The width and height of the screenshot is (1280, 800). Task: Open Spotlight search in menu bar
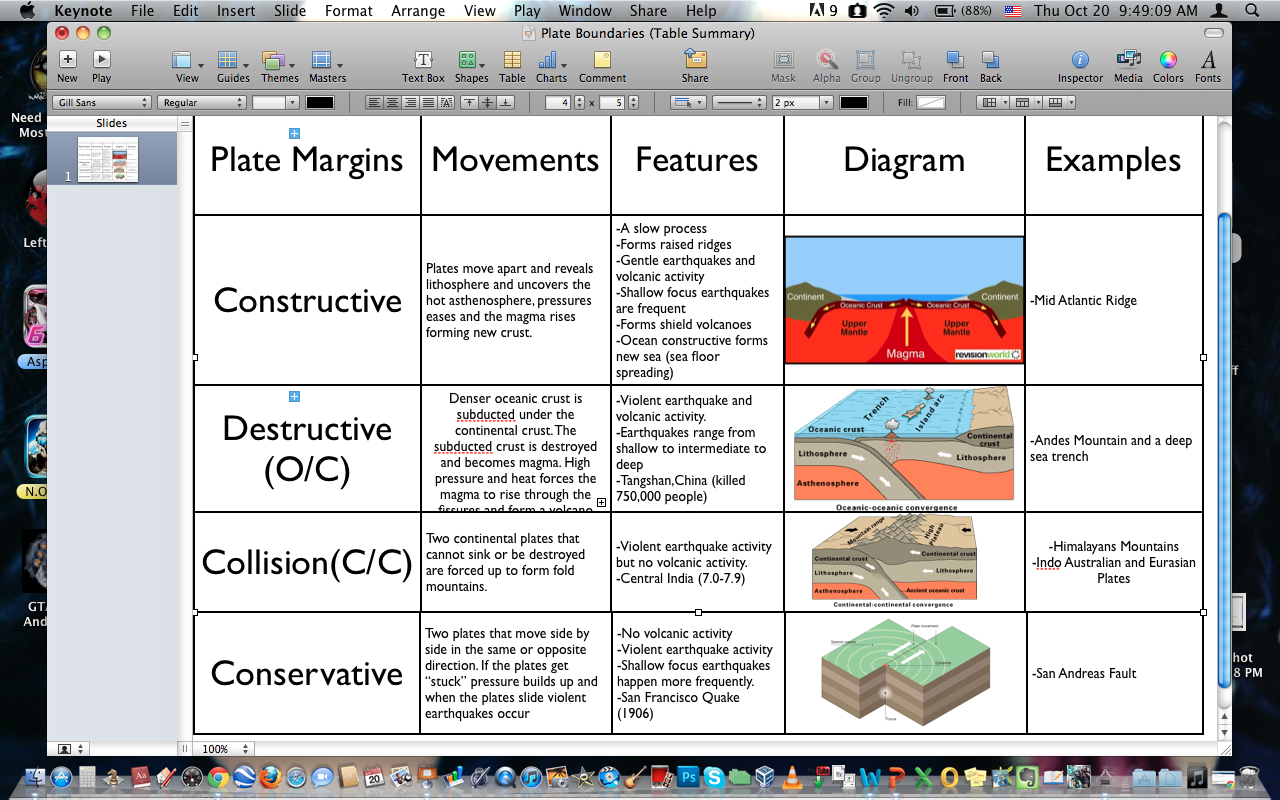1253,11
